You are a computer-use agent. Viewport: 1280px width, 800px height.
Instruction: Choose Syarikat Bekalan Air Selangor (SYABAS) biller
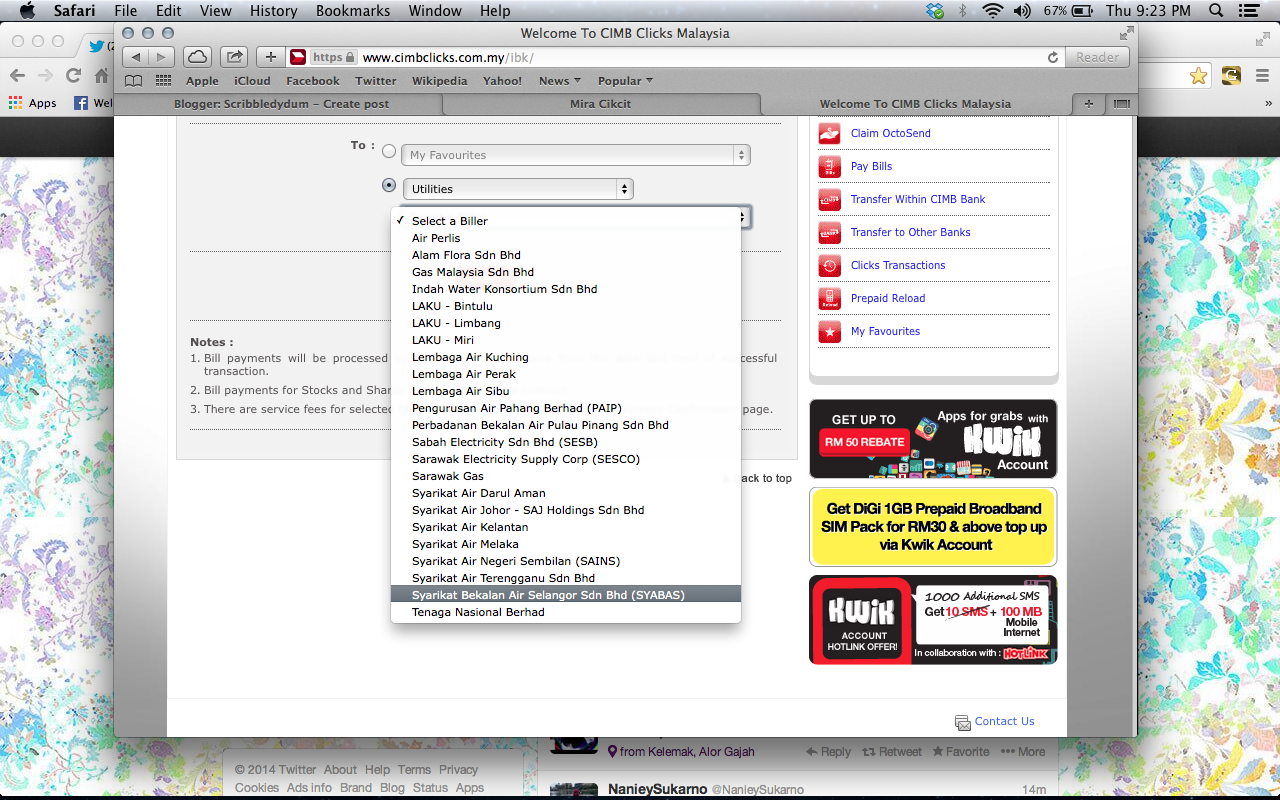[566, 595]
